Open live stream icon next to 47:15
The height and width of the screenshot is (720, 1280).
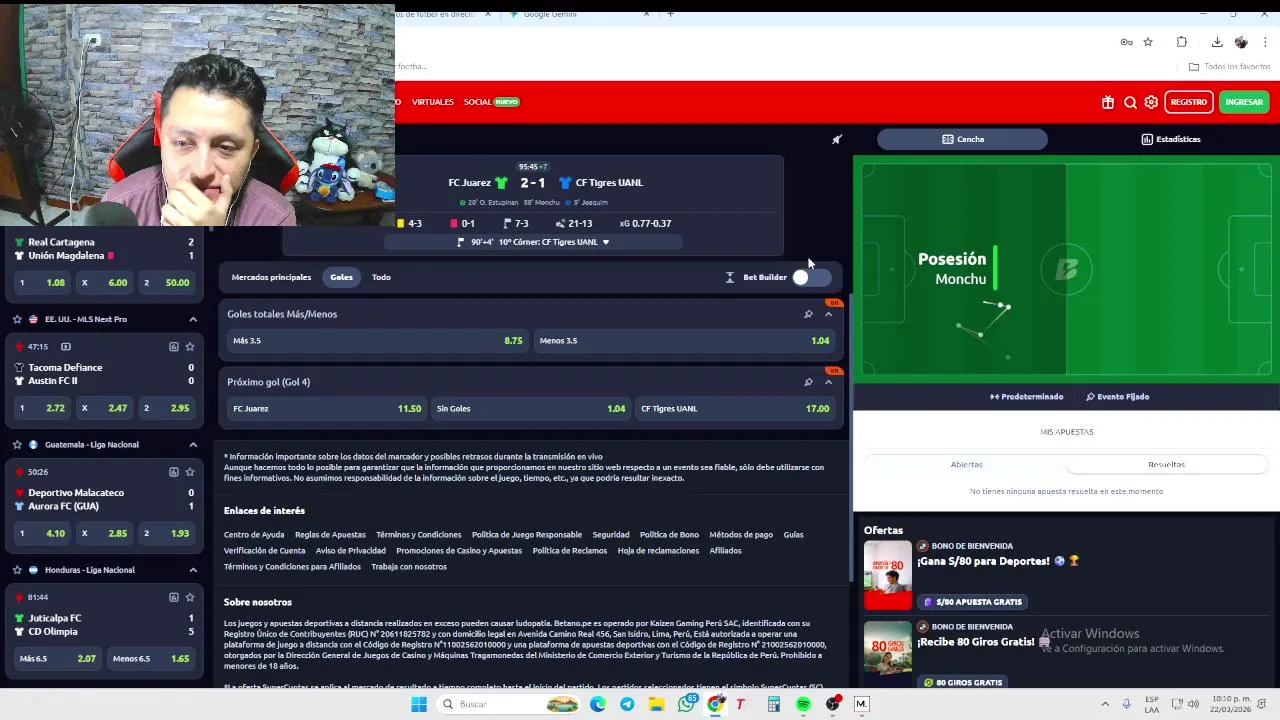pos(66,346)
